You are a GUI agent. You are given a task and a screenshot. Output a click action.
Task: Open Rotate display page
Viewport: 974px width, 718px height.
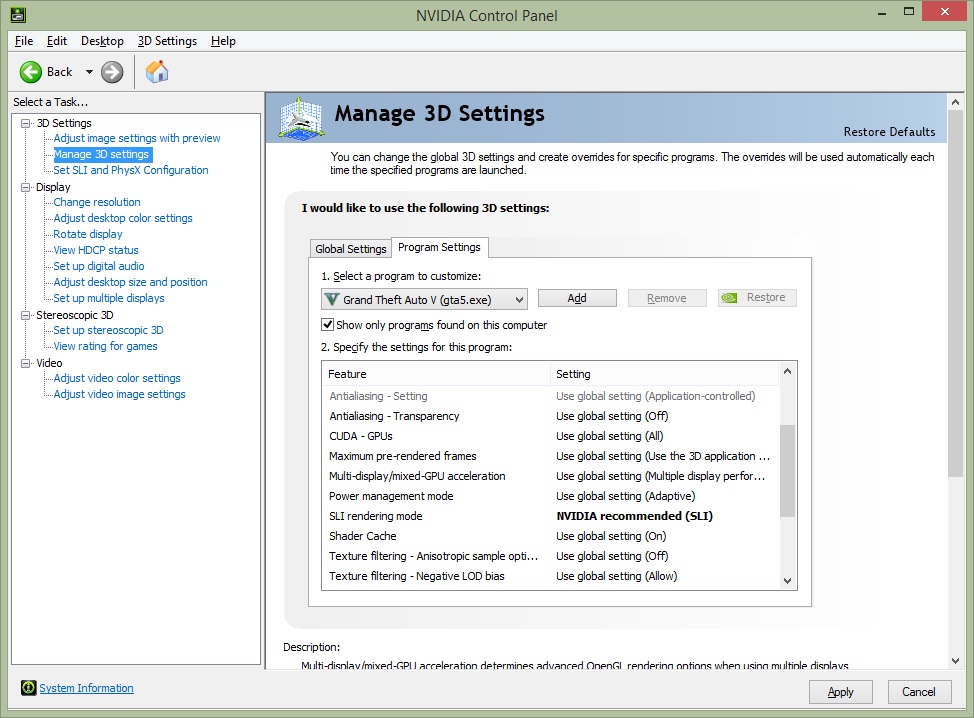tap(88, 234)
